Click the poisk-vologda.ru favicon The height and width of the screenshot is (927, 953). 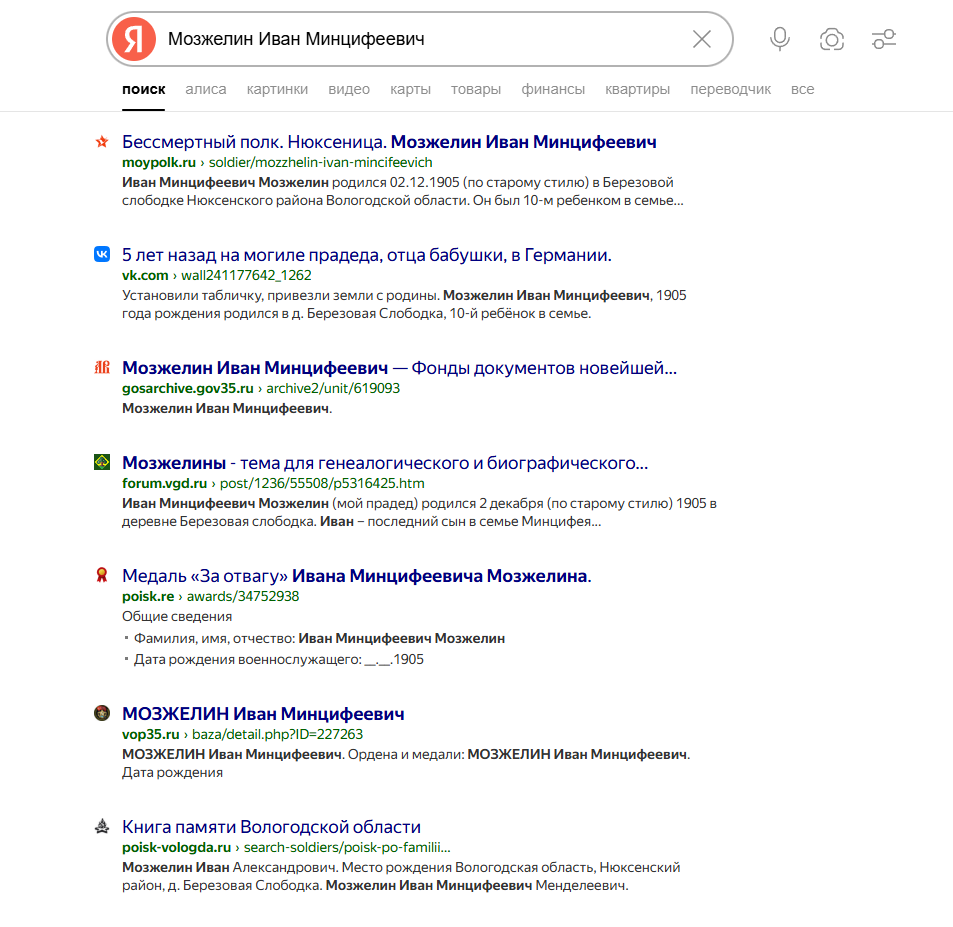pyautogui.click(x=102, y=826)
